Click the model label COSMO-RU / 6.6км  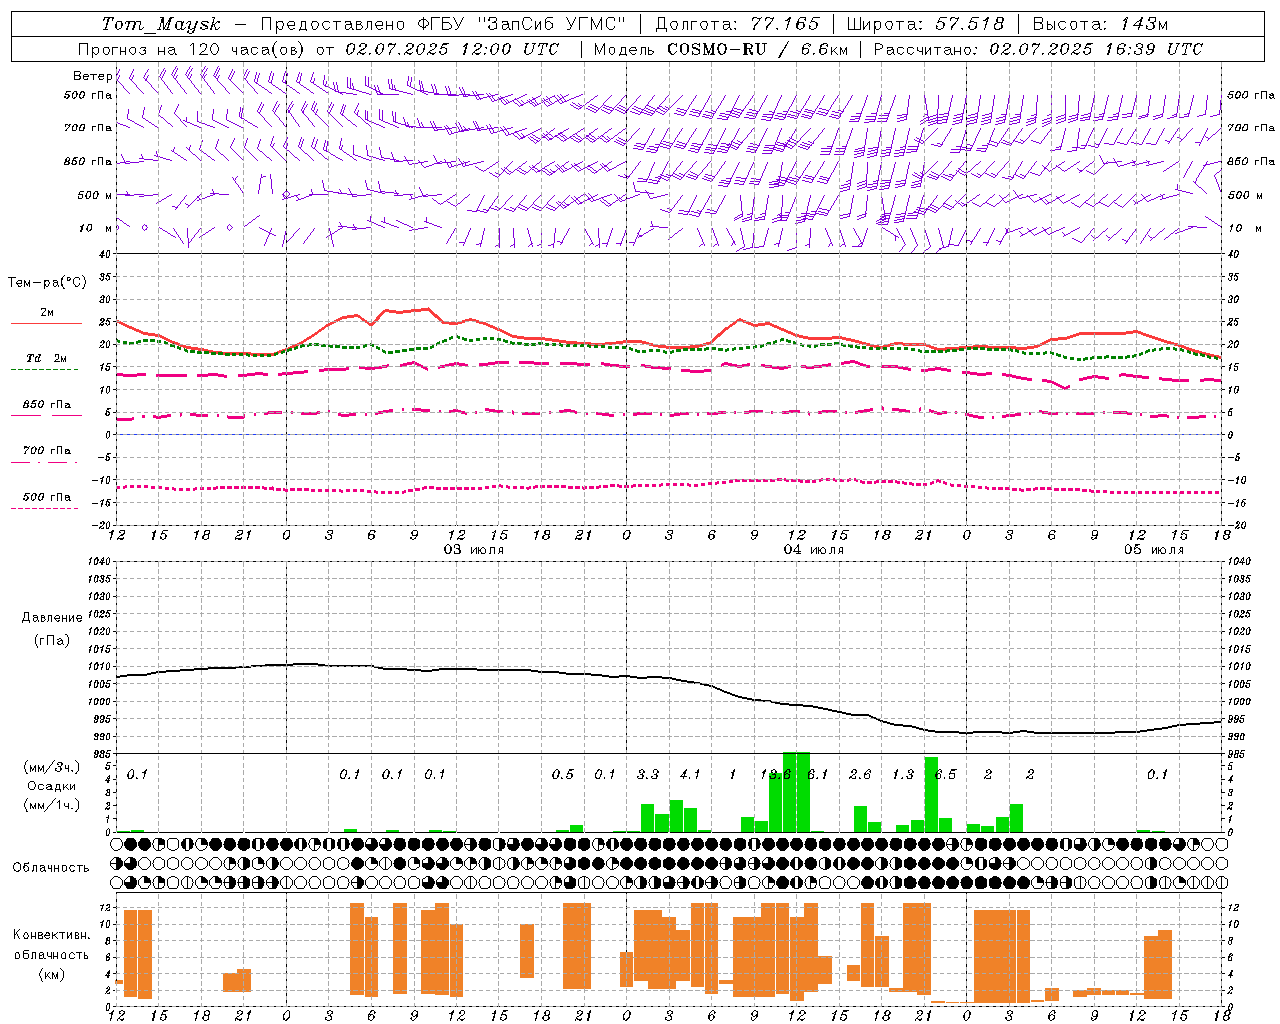[x=758, y=49]
